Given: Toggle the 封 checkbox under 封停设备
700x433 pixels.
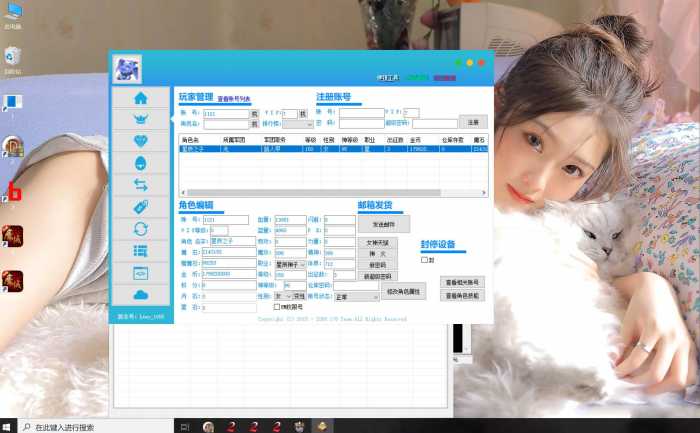Looking at the screenshot, I should coord(424,260).
